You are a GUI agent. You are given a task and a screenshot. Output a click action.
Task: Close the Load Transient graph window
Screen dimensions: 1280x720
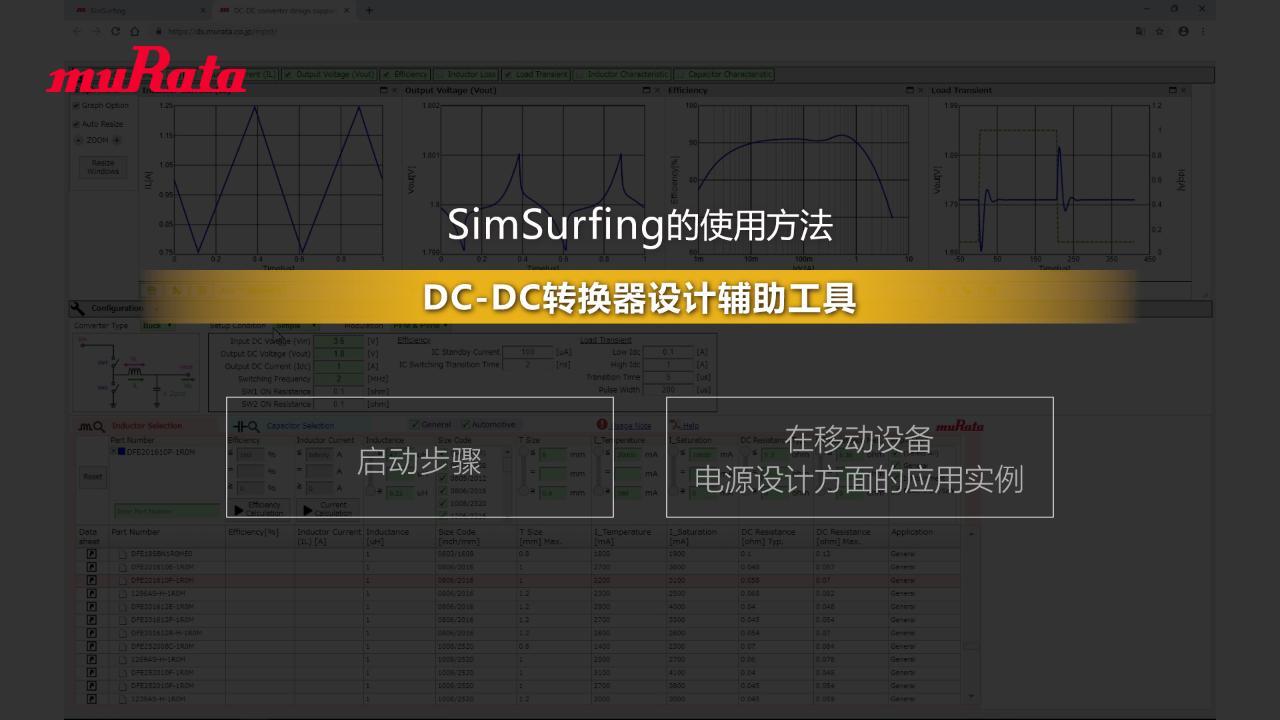pos(1184,90)
